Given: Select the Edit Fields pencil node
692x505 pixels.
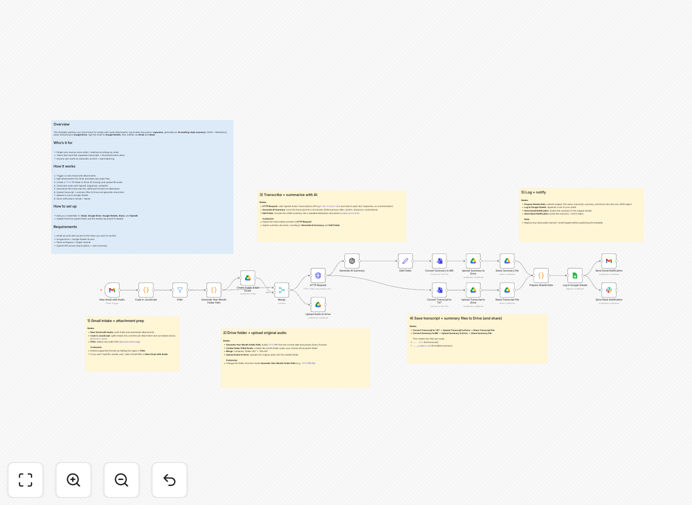Looking at the screenshot, I should 405,261.
